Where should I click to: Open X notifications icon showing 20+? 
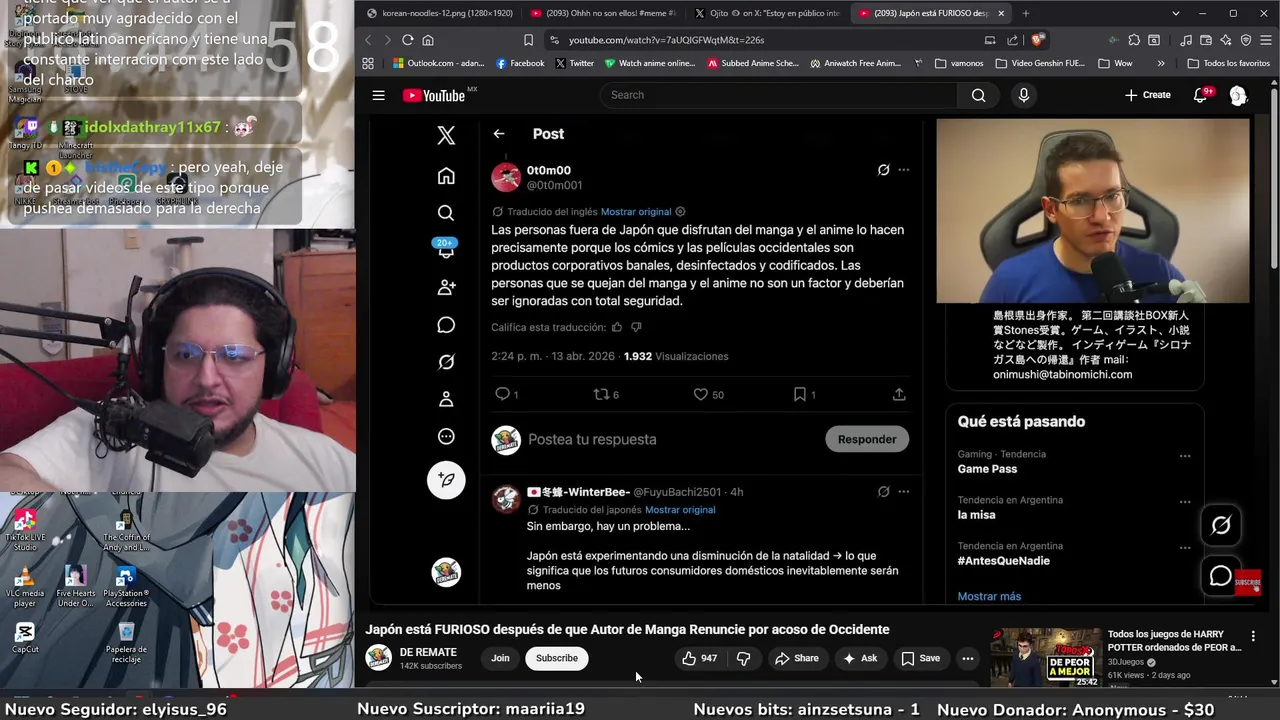pyautogui.click(x=446, y=249)
